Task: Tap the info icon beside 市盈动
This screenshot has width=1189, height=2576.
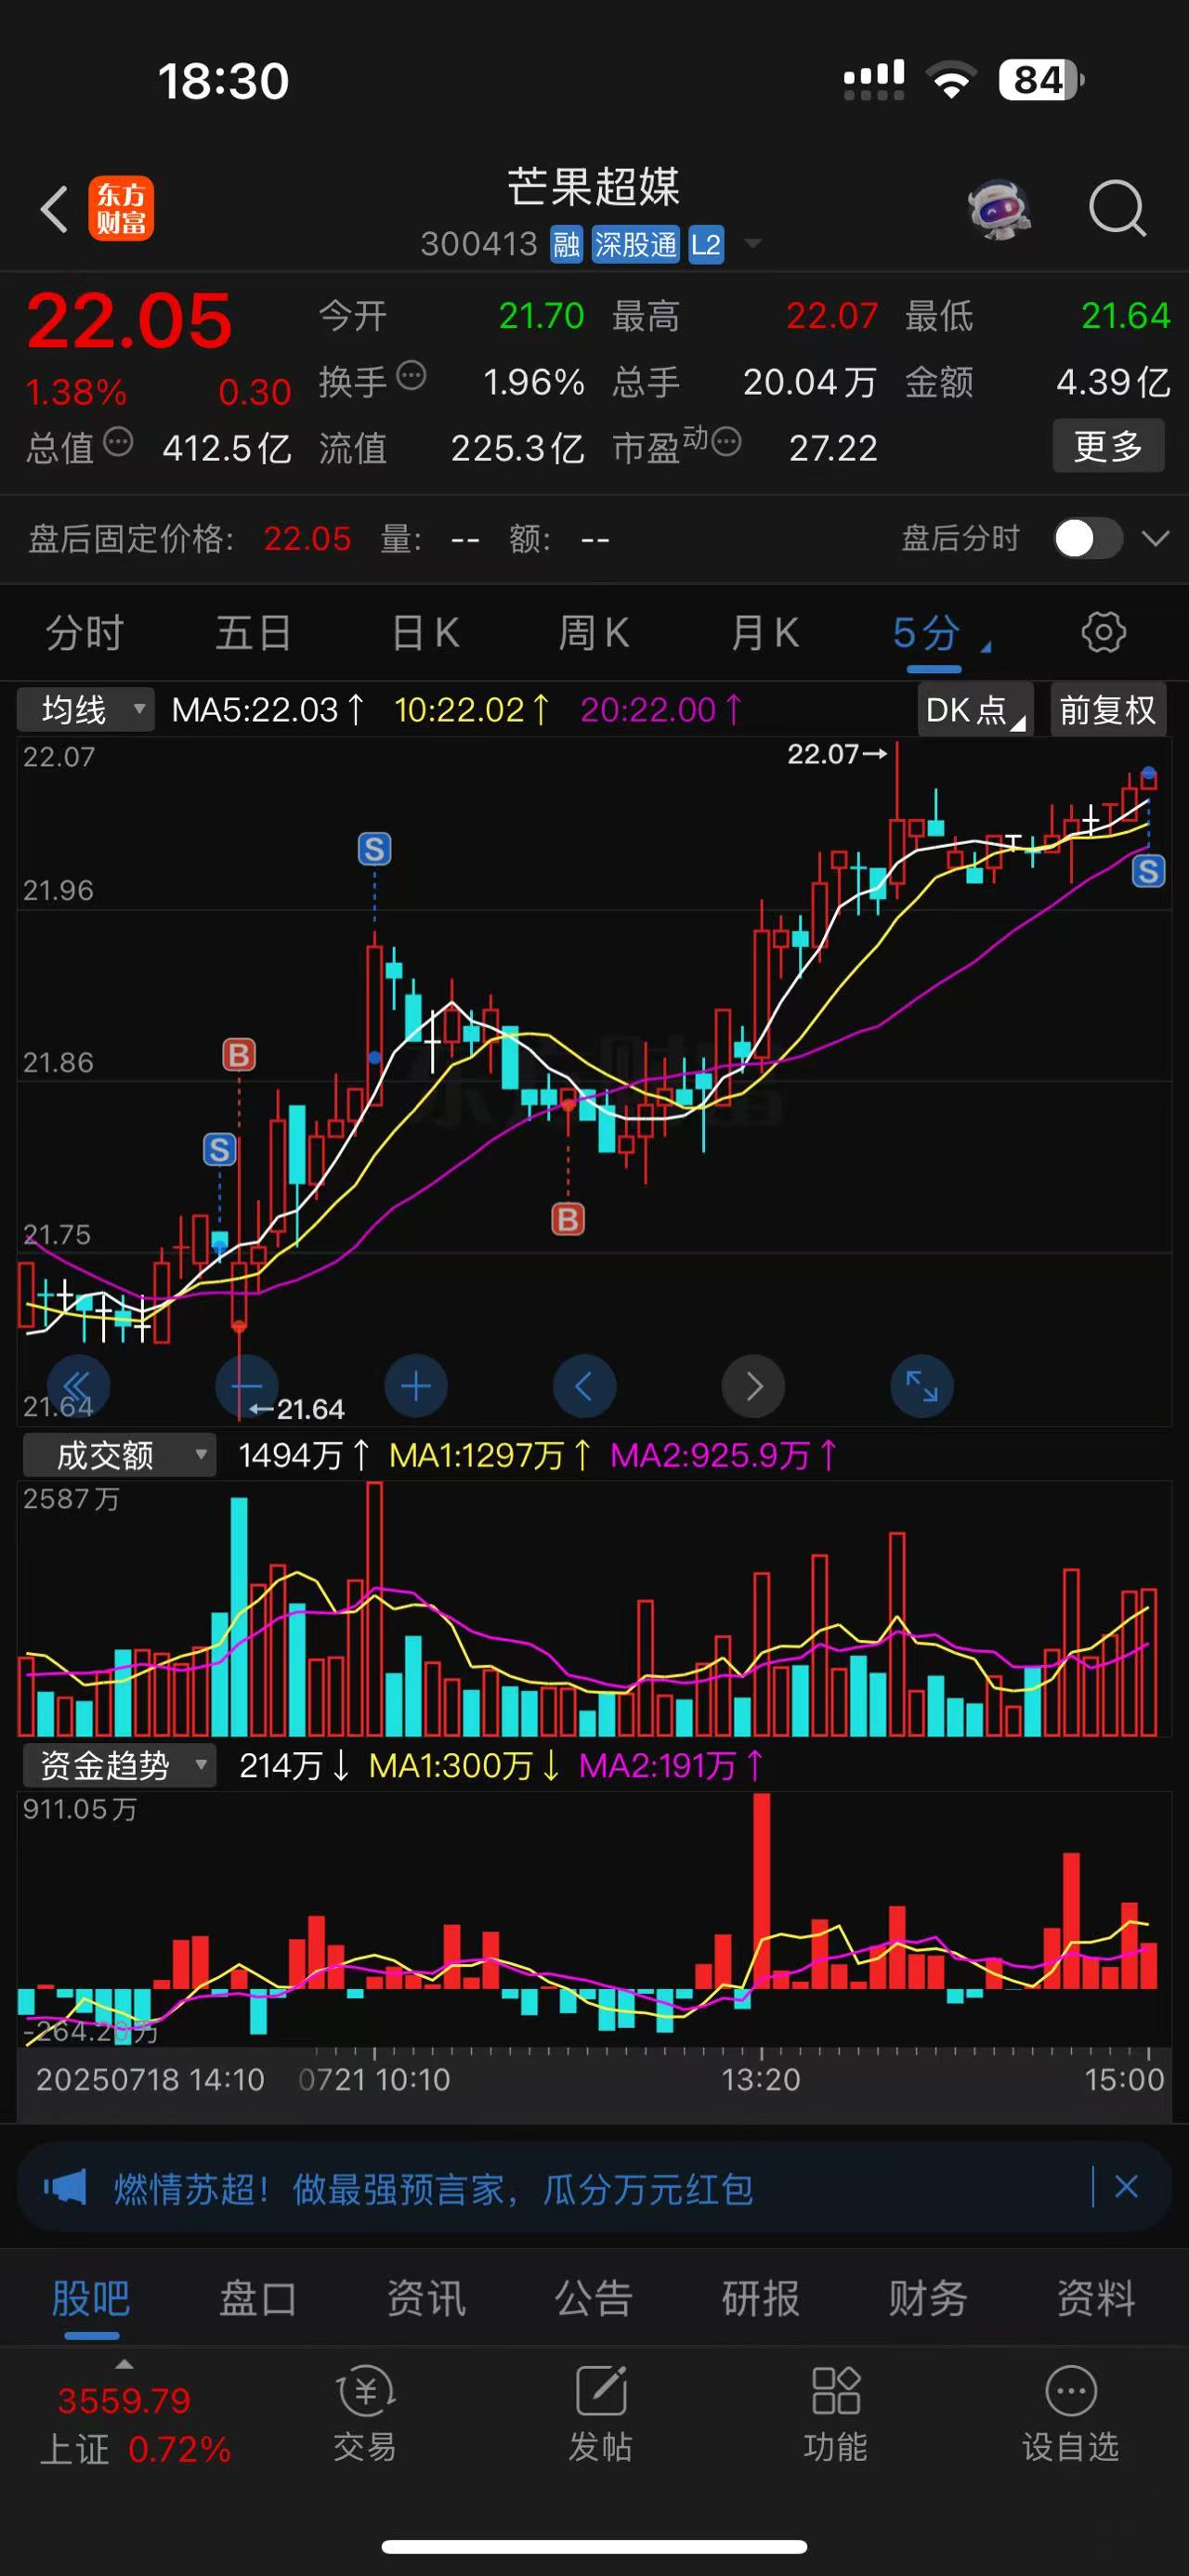Action: click(x=727, y=441)
